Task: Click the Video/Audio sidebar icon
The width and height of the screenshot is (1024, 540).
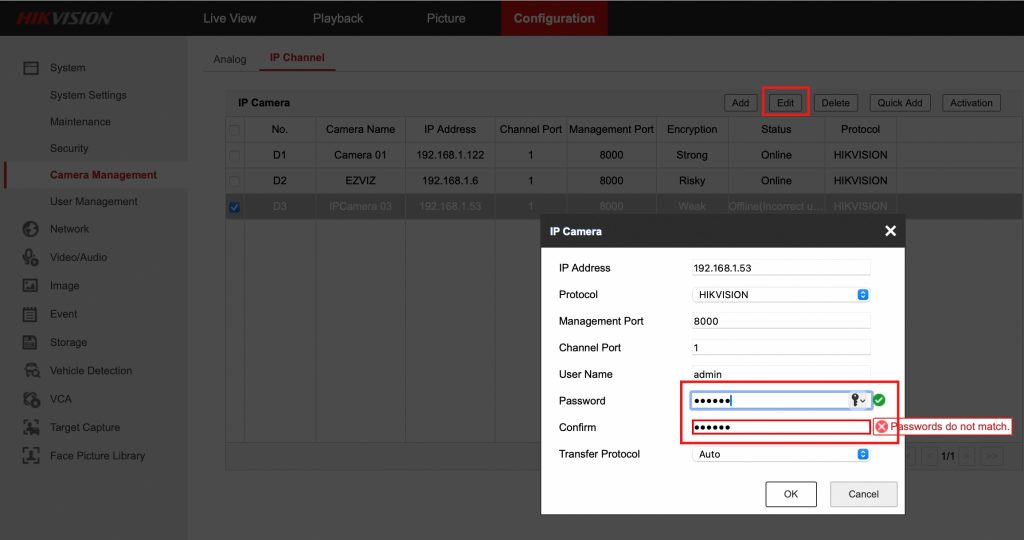Action: [x=31, y=257]
